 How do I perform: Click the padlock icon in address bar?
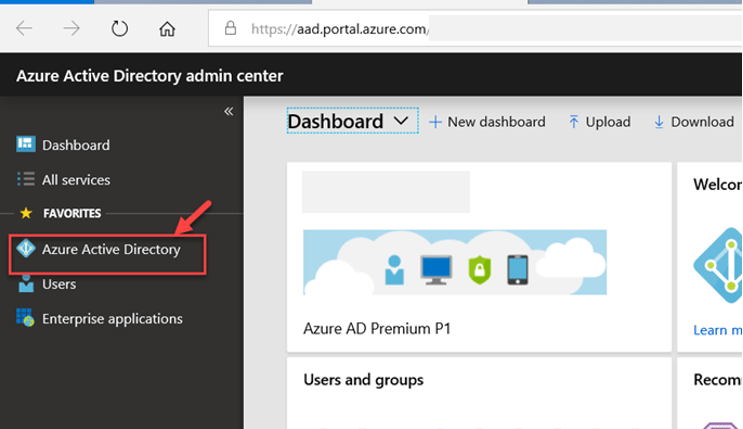230,28
